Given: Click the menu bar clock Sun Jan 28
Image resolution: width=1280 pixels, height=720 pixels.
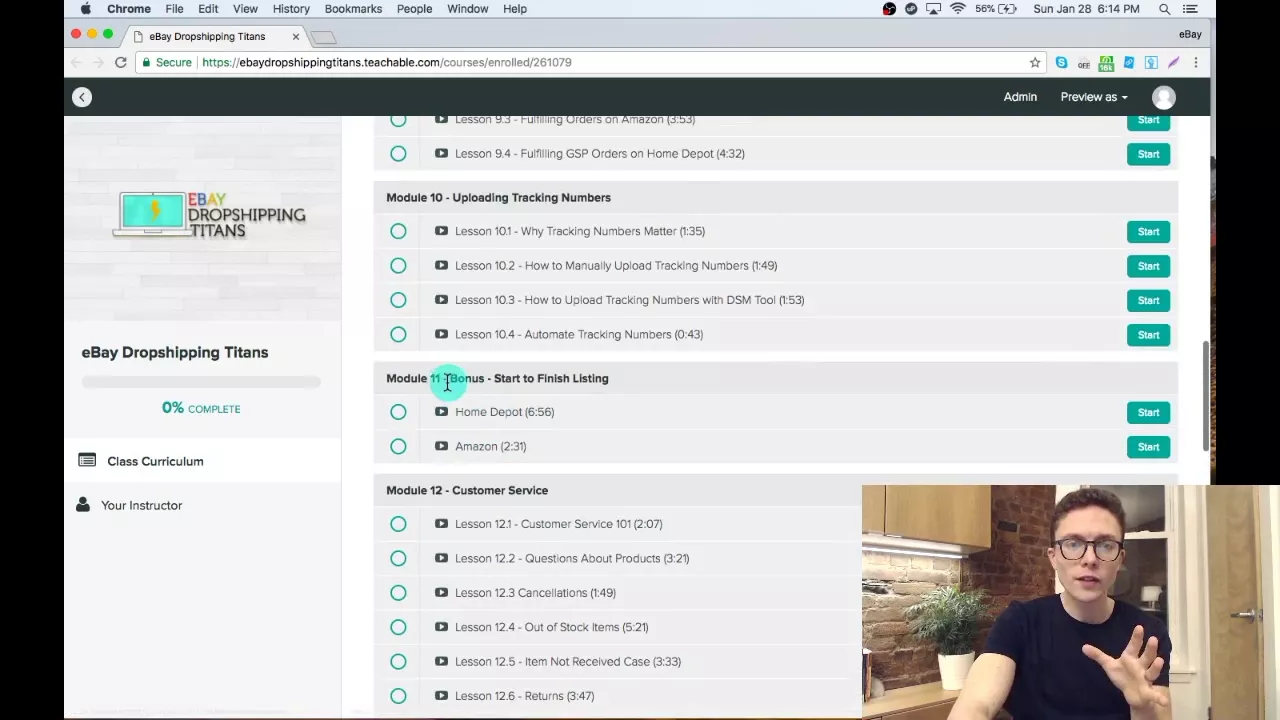Looking at the screenshot, I should tap(1086, 9).
